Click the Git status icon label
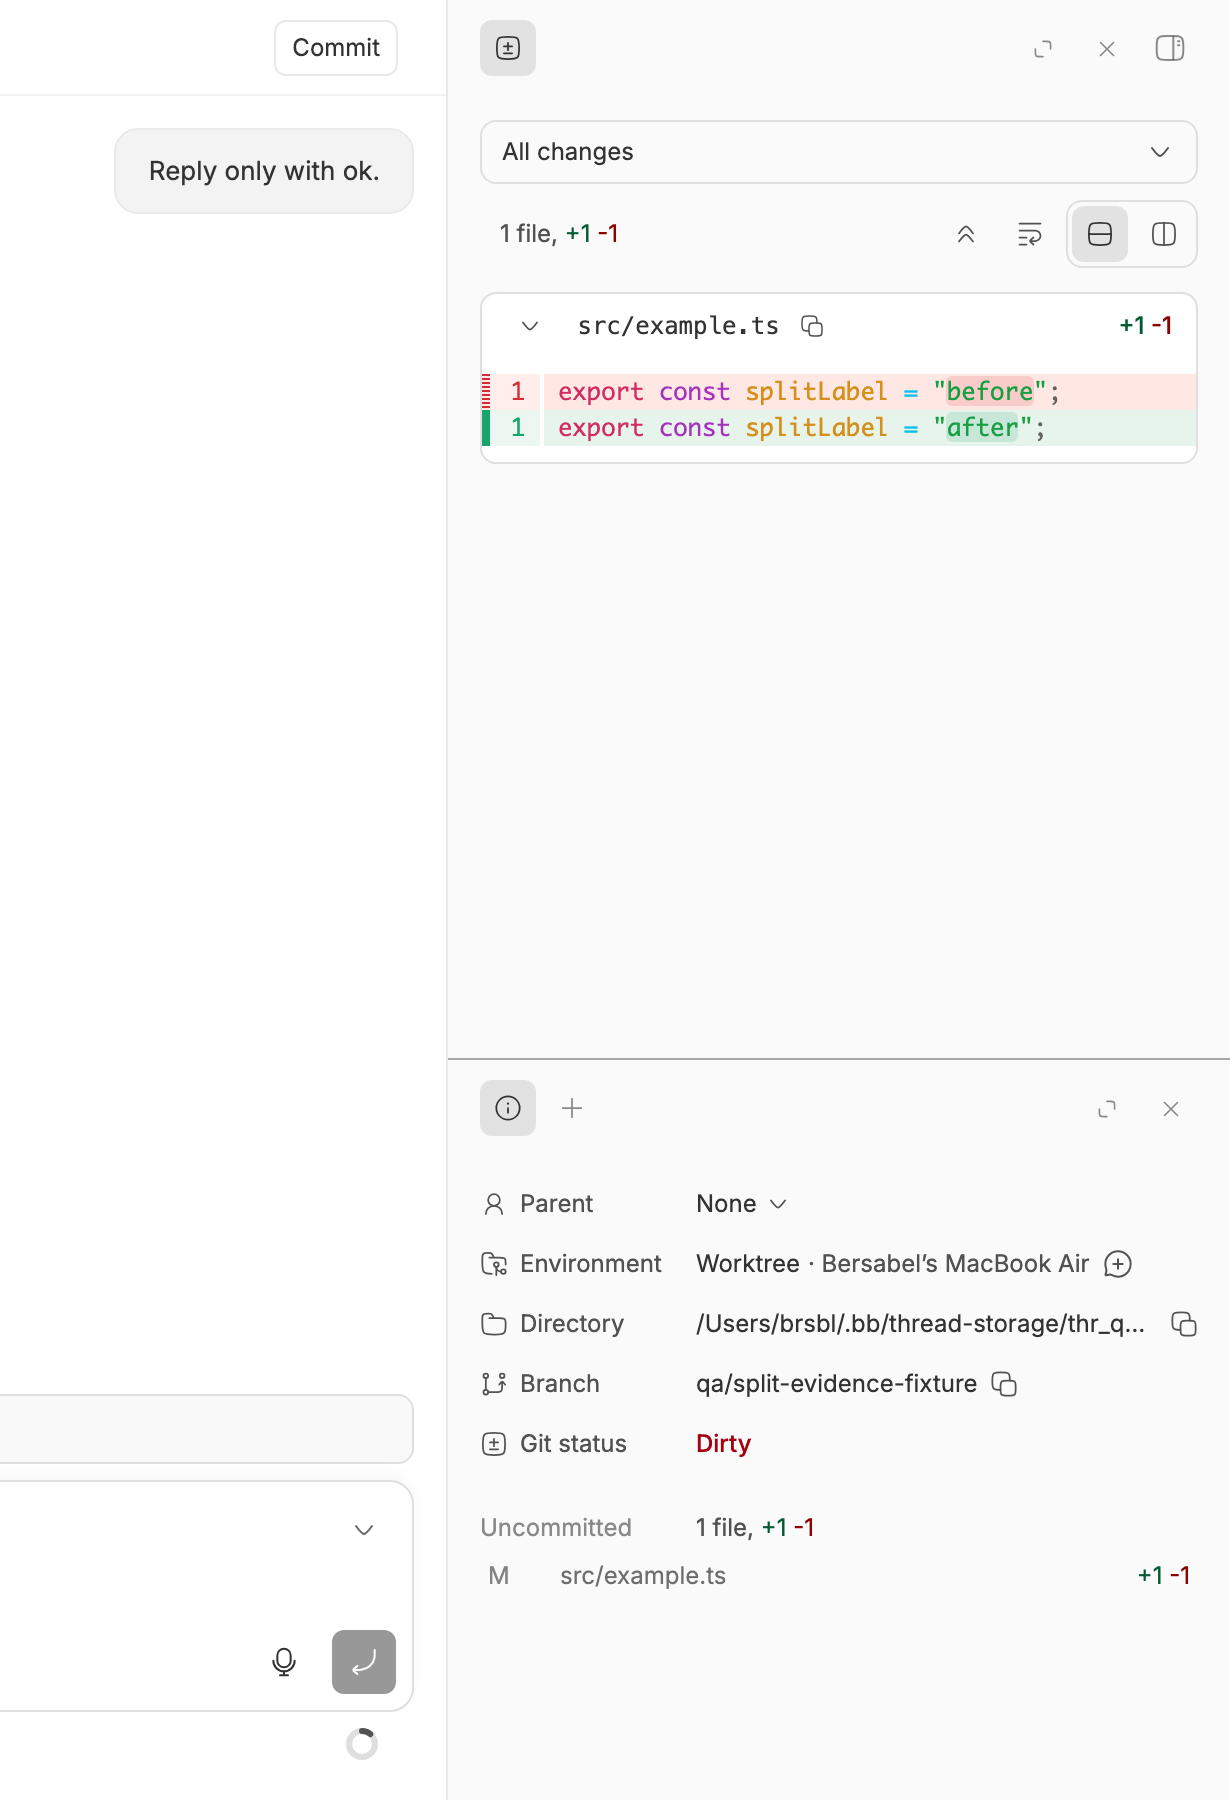The height and width of the screenshot is (1800, 1230). (494, 1444)
